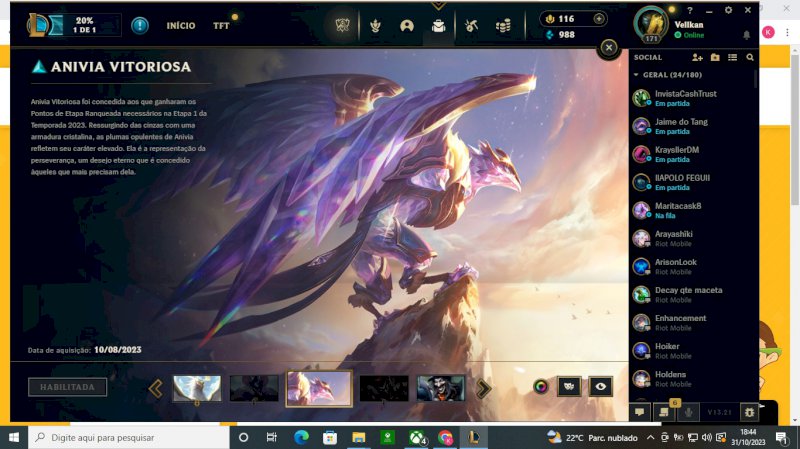Click the new friend folder icon

pos(715,58)
